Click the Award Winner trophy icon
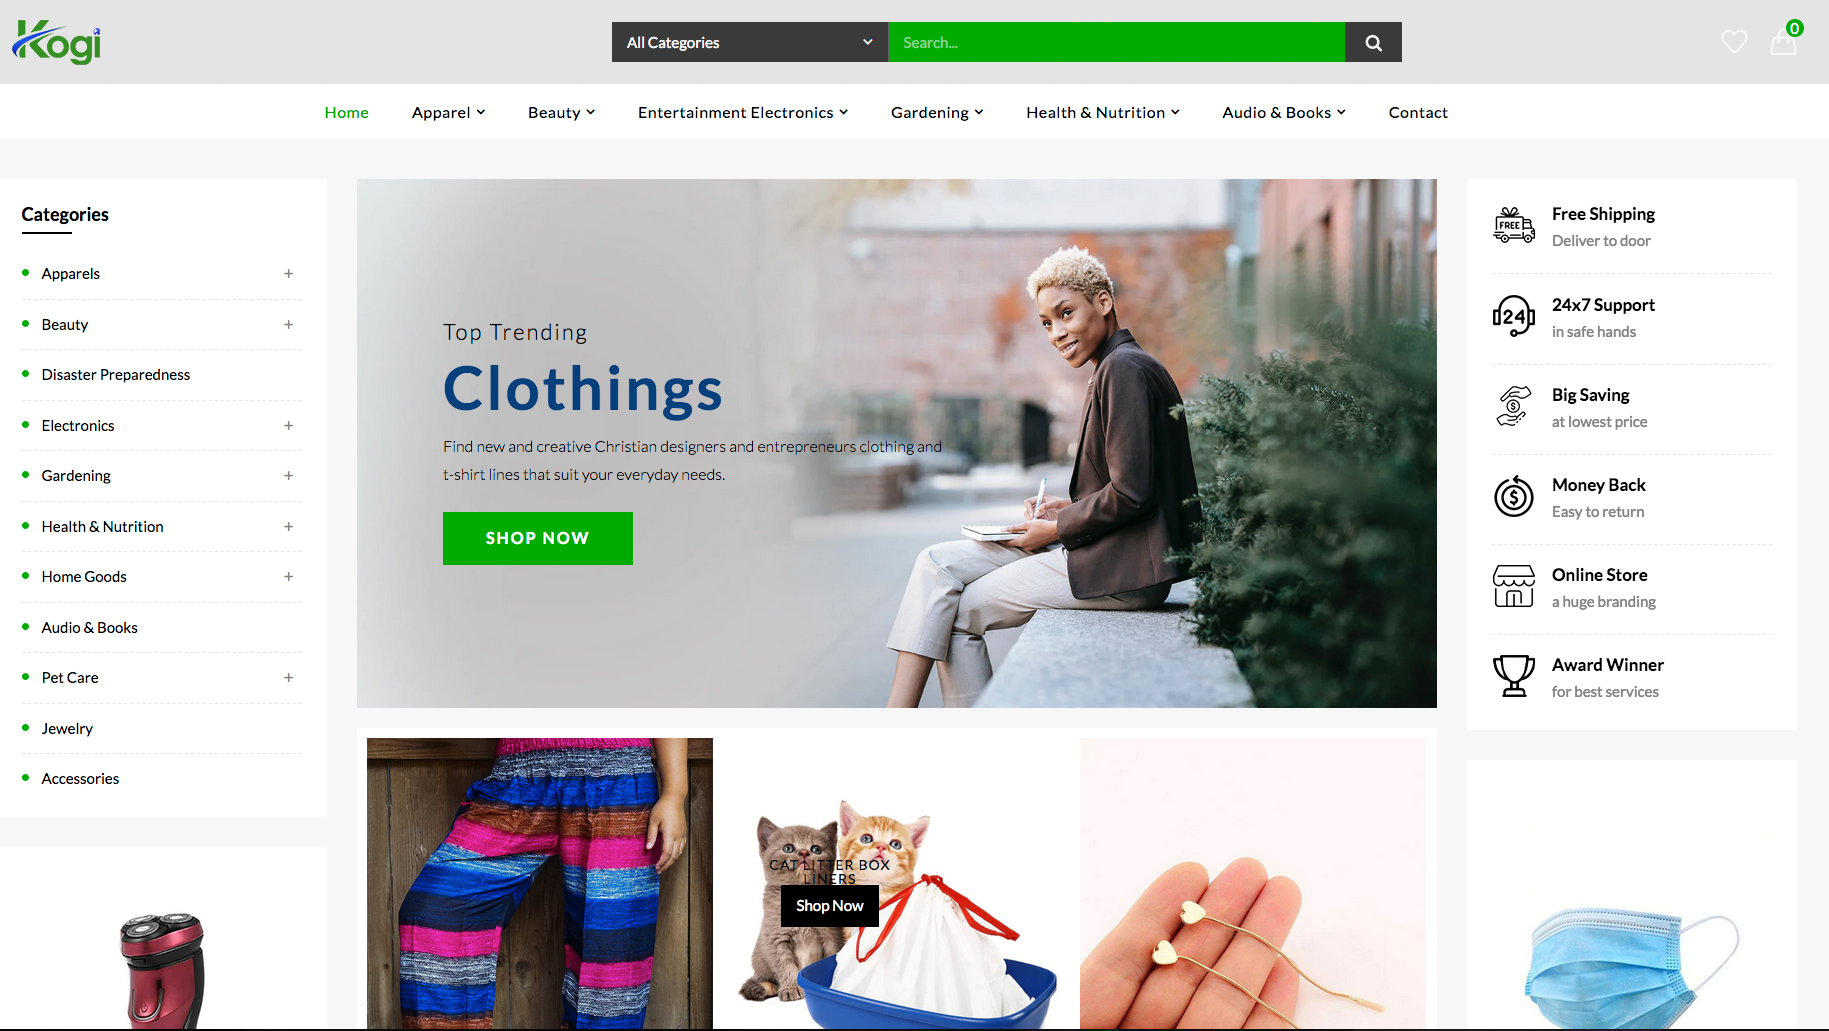 1514,676
